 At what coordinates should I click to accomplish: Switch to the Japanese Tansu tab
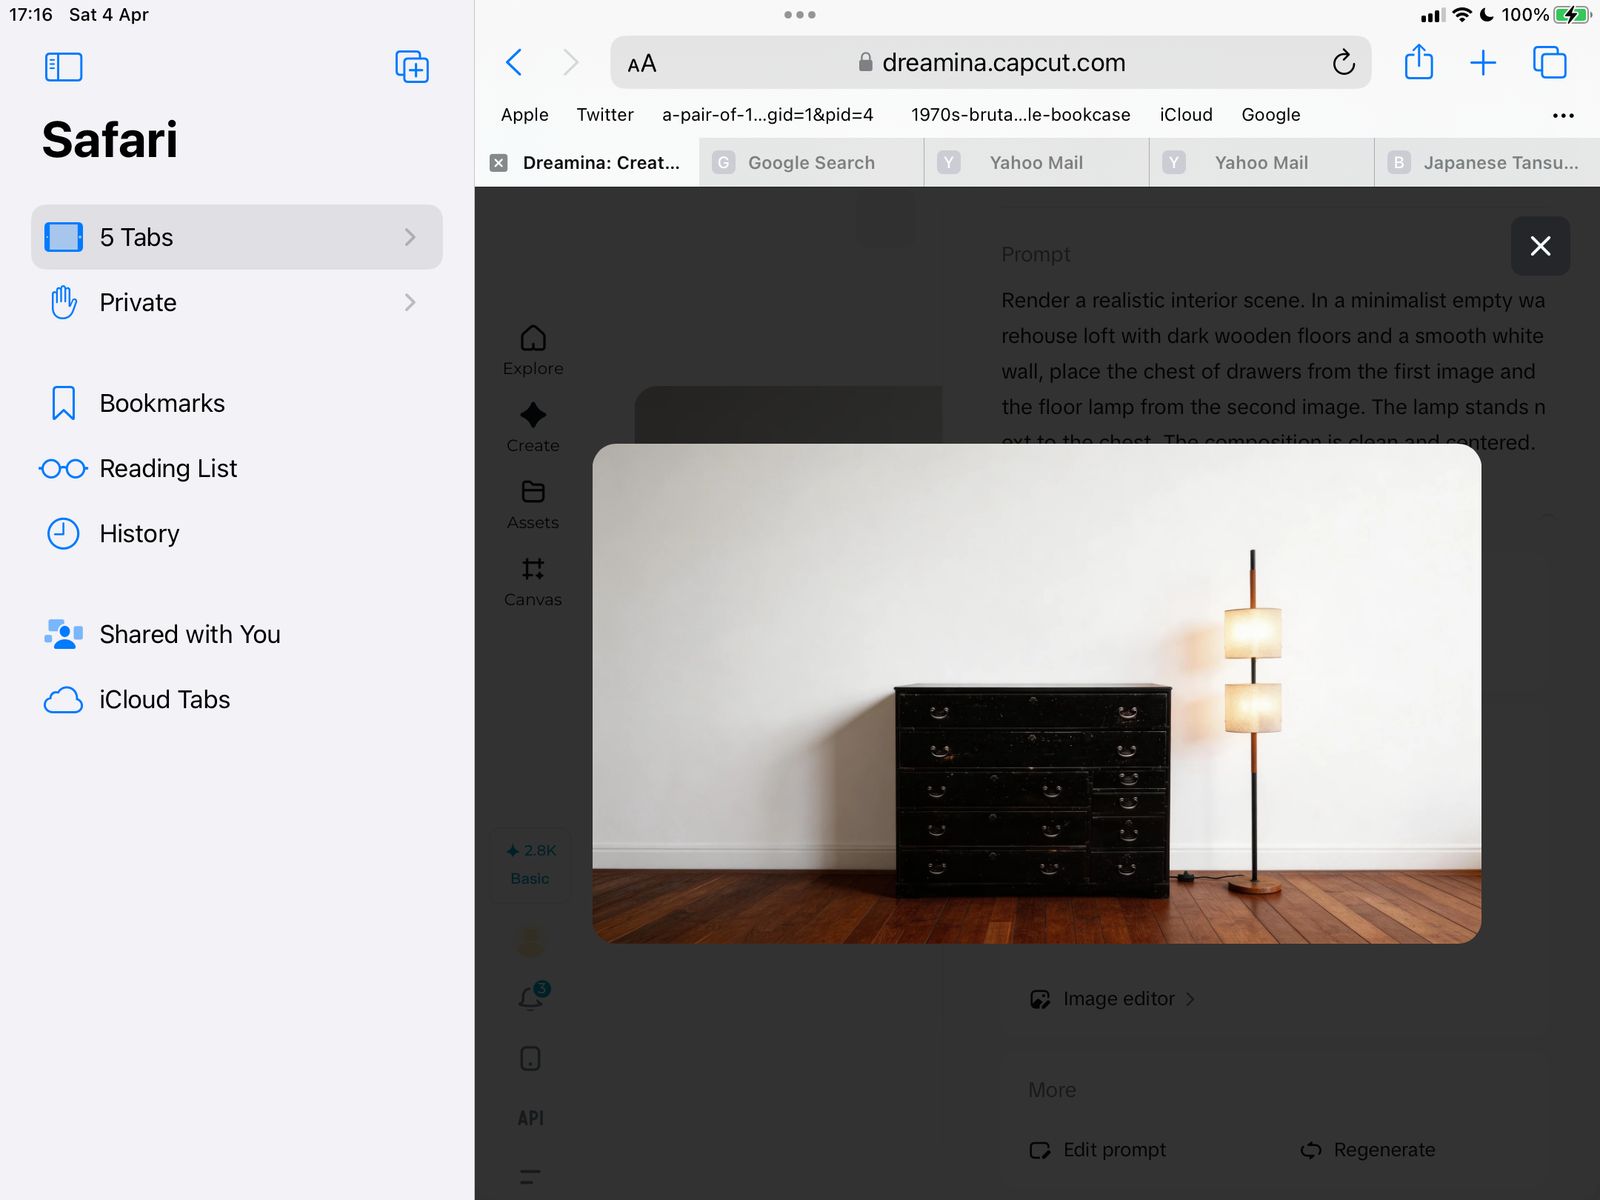(x=1488, y=163)
